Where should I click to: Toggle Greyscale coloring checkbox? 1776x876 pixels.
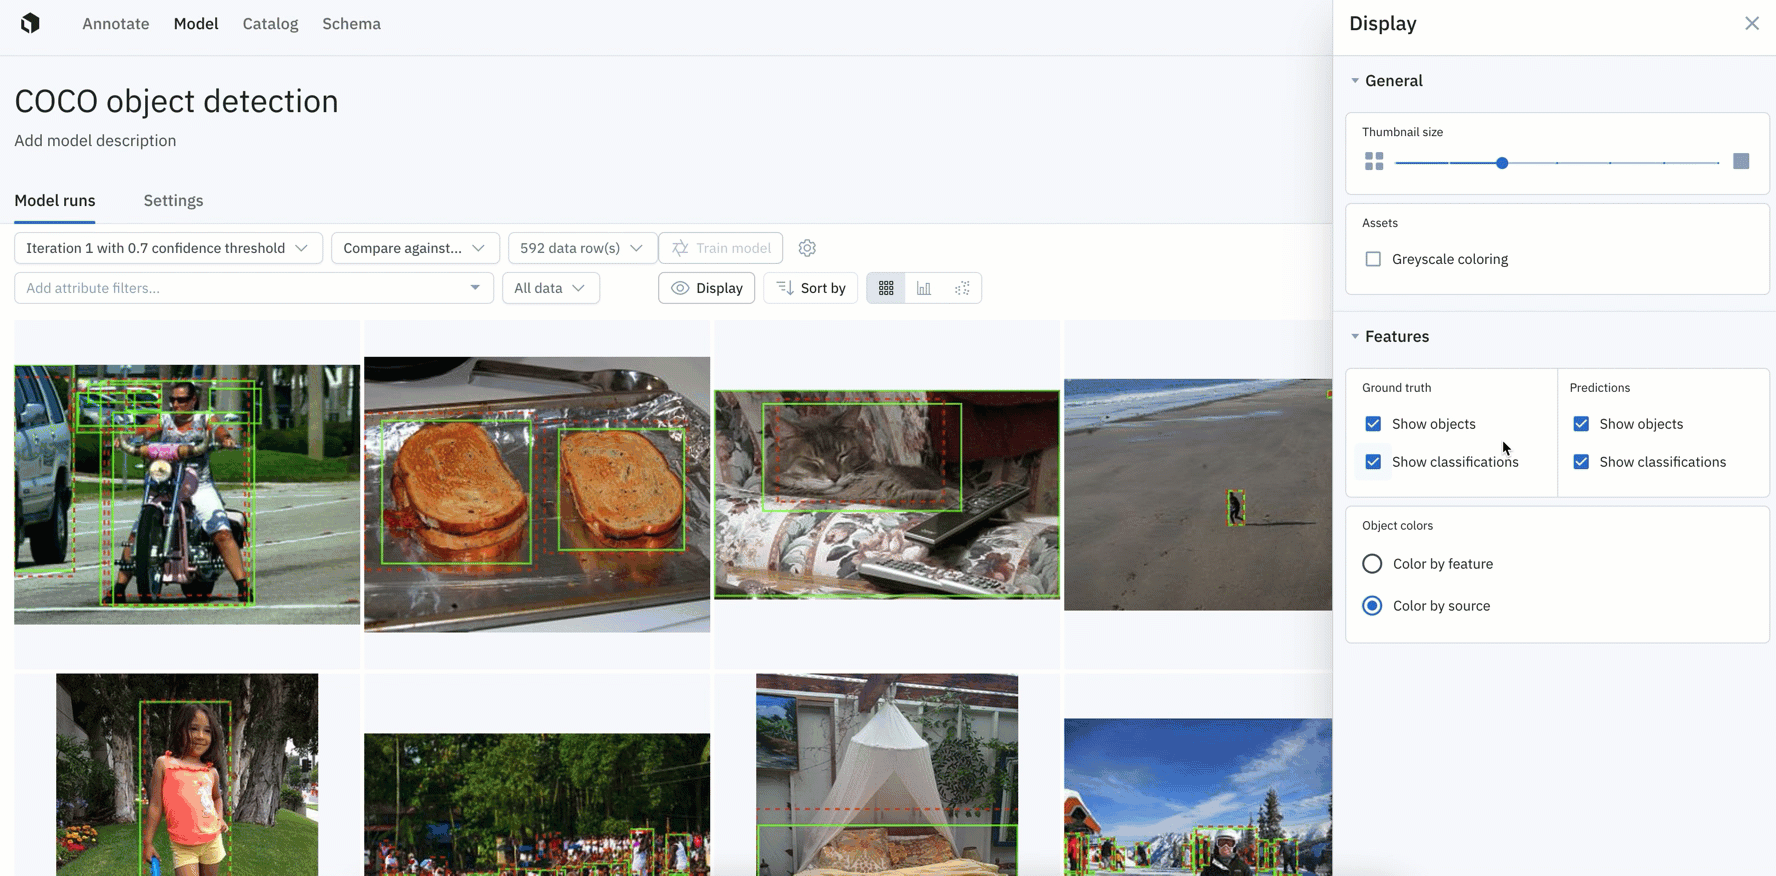coord(1373,259)
